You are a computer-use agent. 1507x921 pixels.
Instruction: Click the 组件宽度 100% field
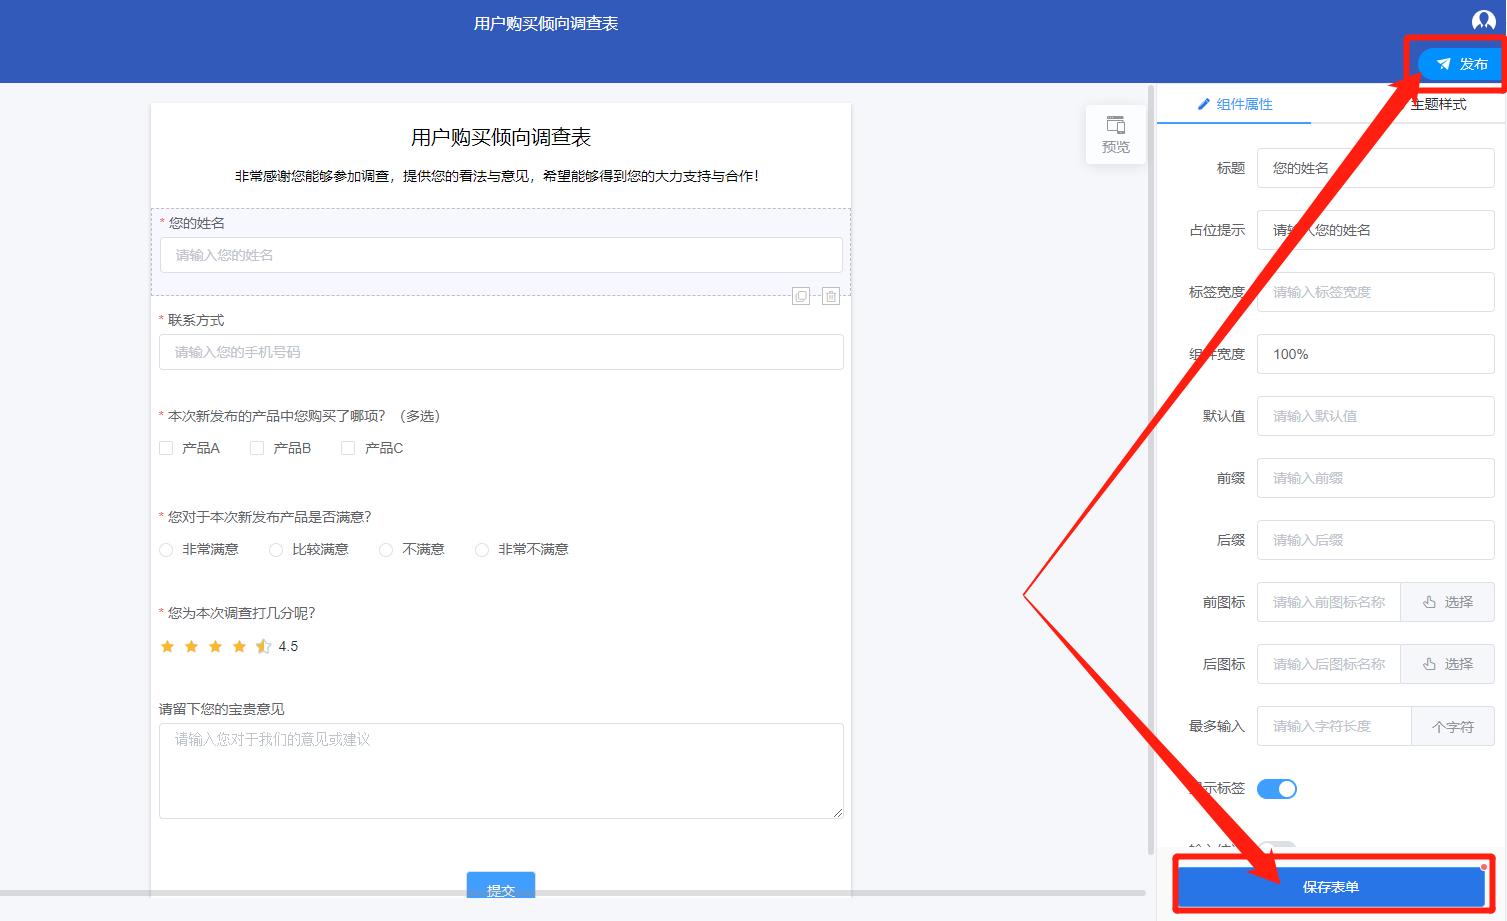coord(1375,353)
